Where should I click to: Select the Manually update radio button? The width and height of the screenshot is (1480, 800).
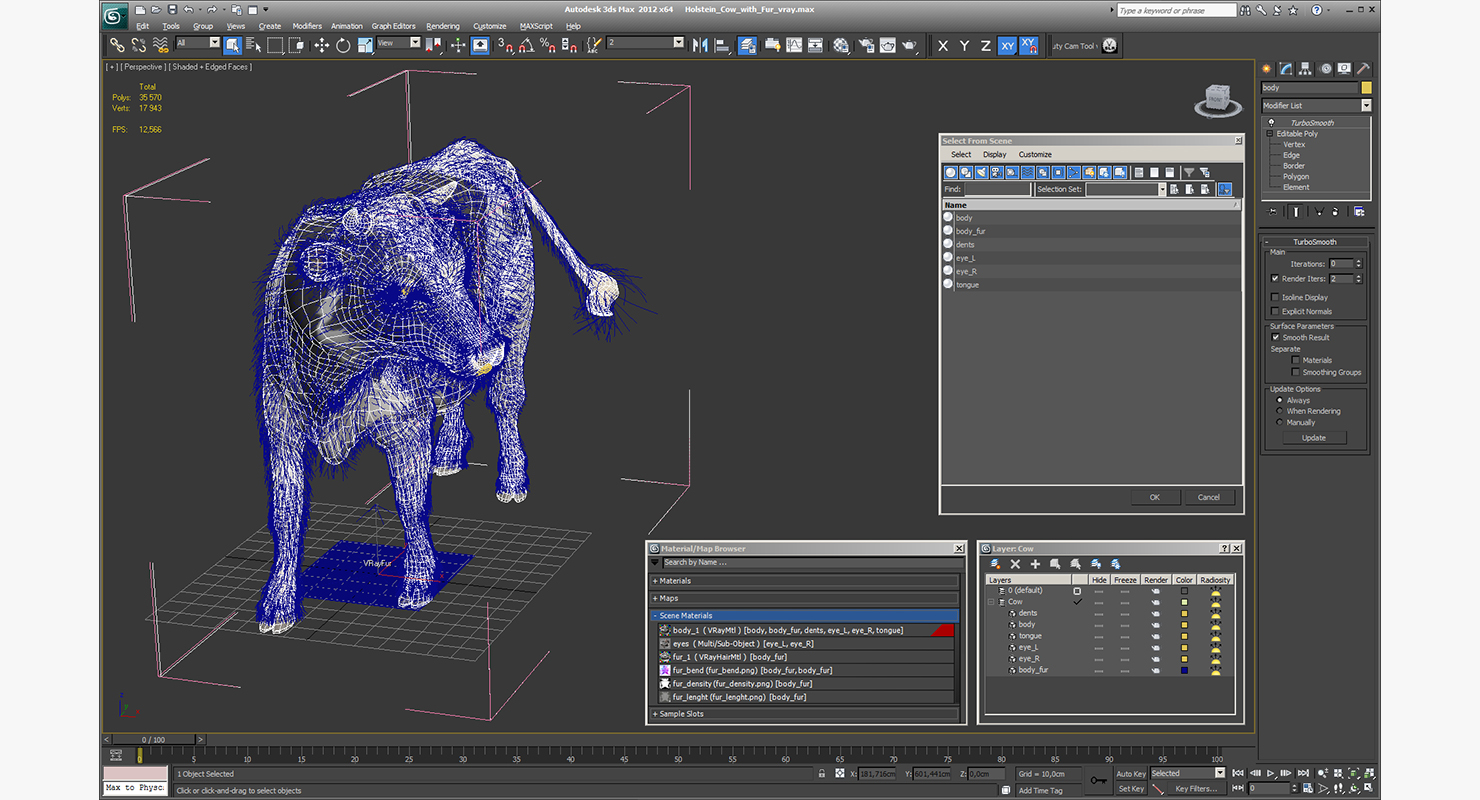(1279, 422)
